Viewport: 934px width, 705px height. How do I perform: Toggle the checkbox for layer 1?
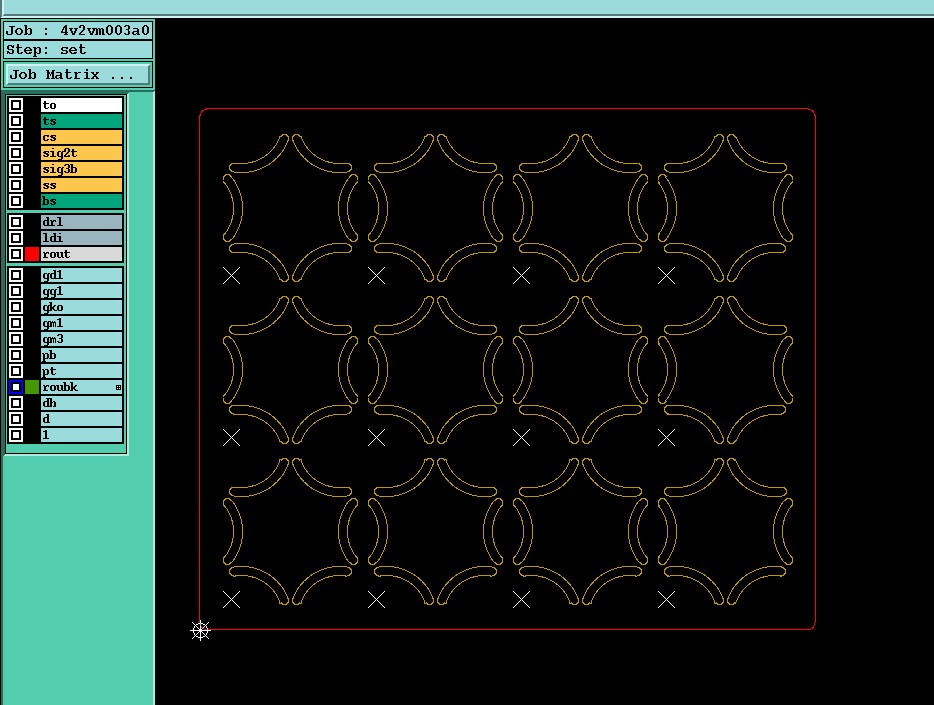click(x=16, y=435)
